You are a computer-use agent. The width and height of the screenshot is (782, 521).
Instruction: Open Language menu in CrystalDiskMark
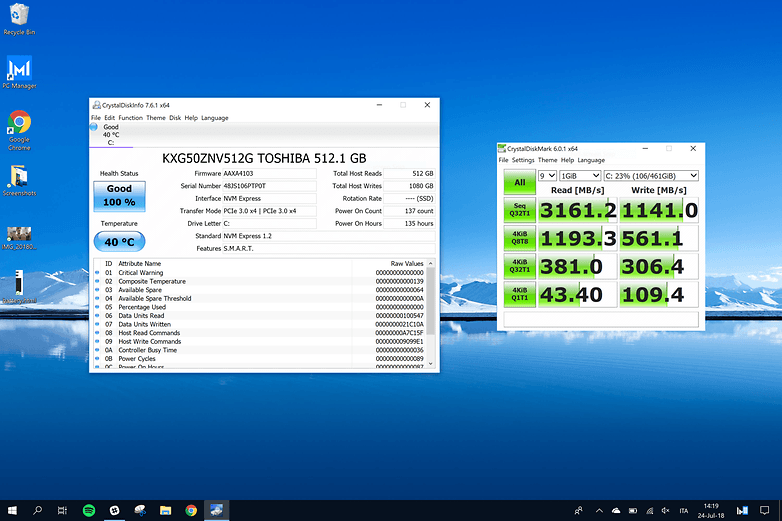pos(591,160)
